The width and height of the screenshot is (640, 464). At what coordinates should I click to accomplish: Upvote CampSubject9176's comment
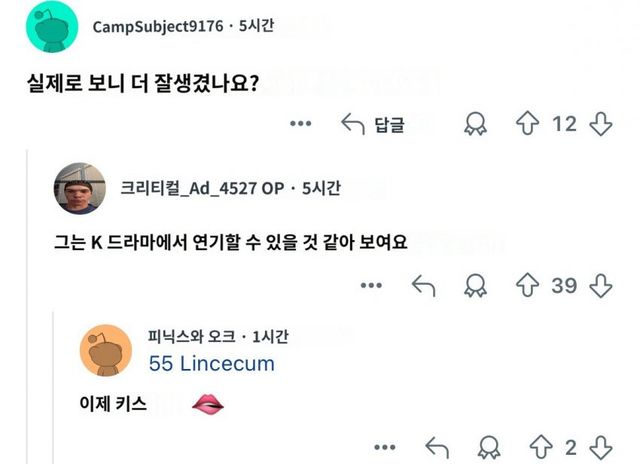click(527, 124)
